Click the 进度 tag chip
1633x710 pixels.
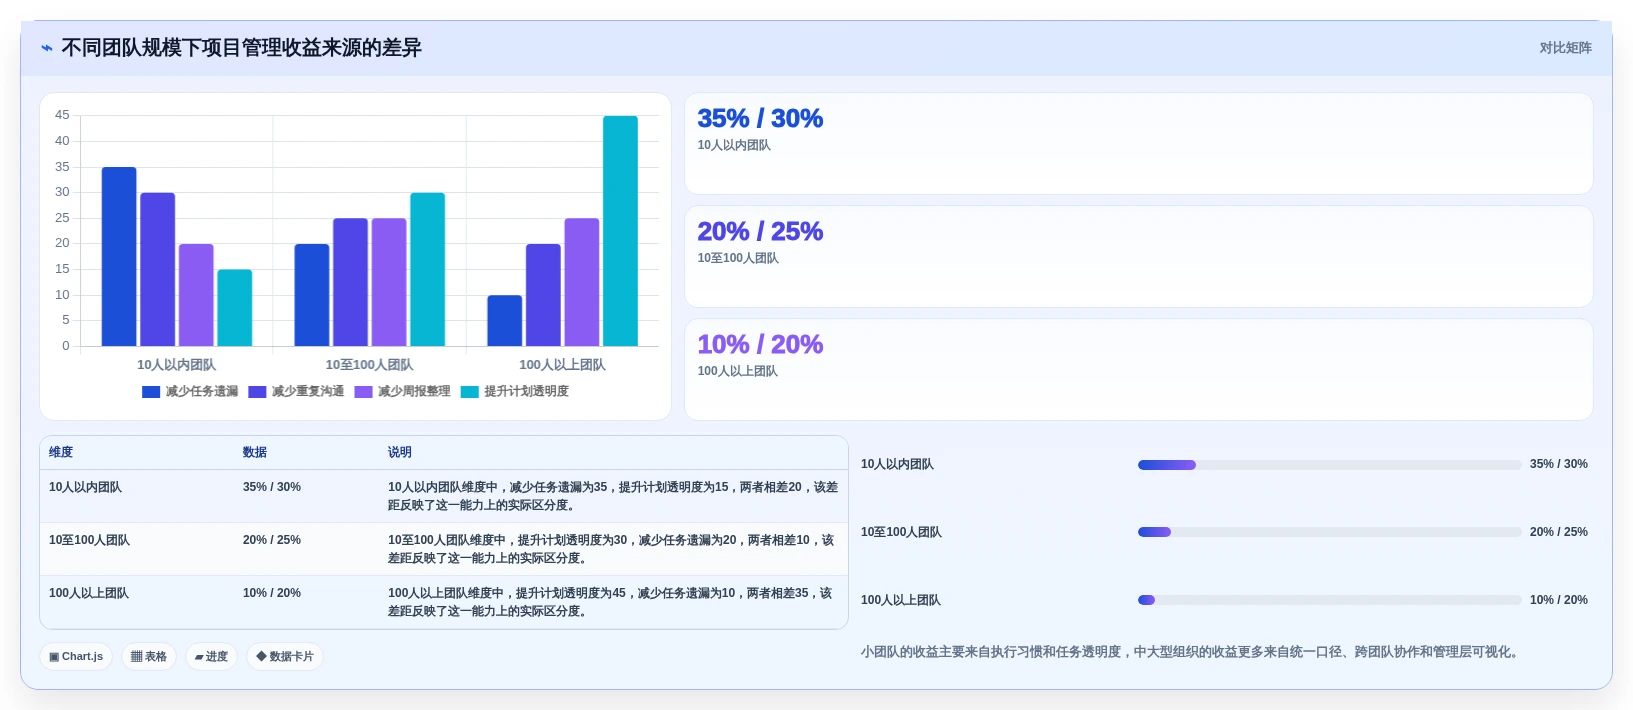click(x=211, y=657)
